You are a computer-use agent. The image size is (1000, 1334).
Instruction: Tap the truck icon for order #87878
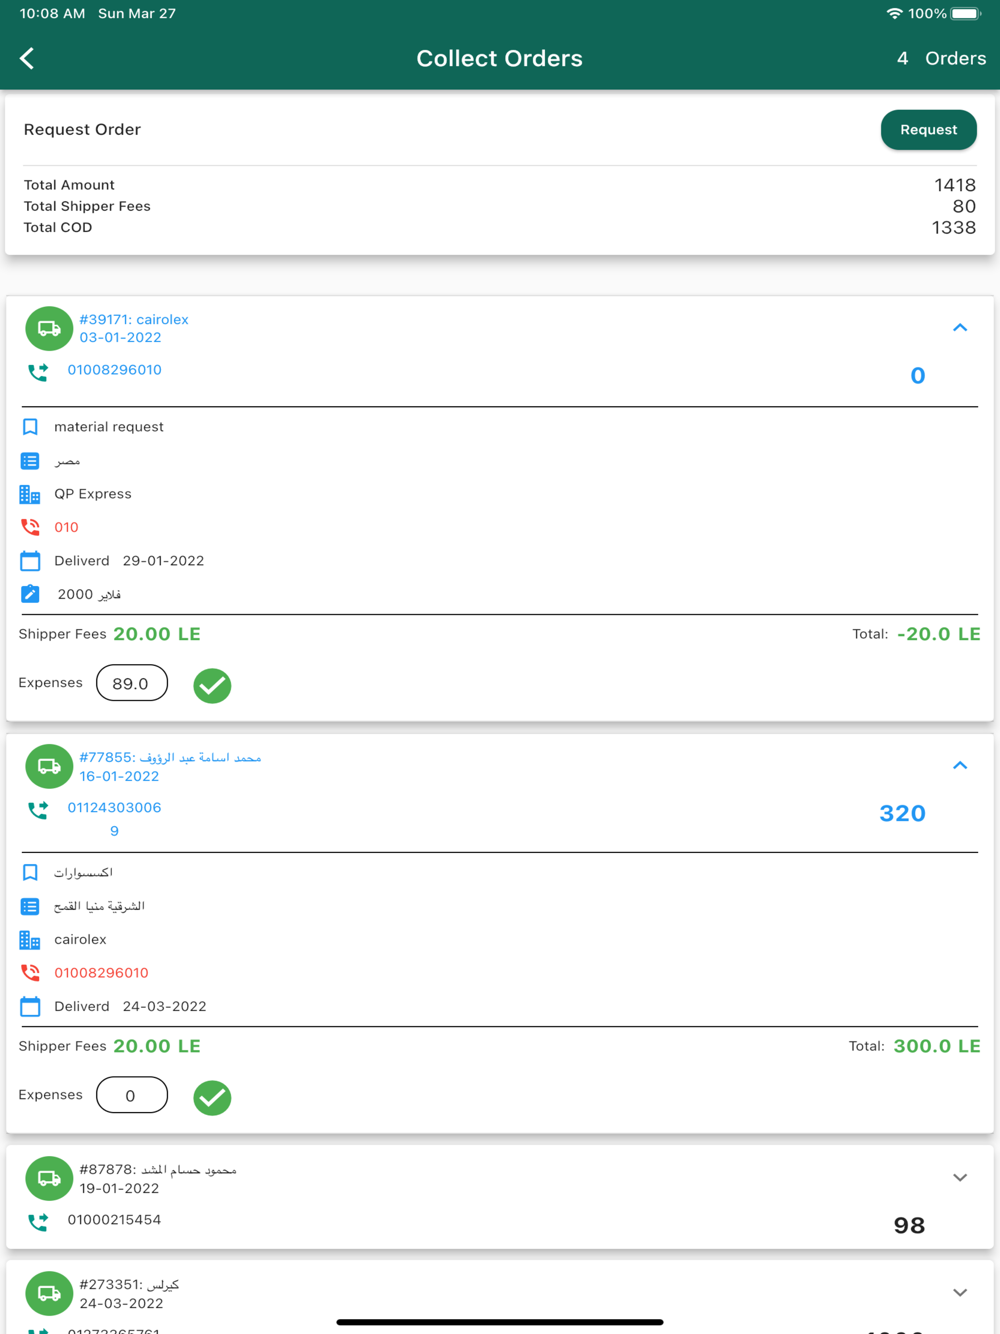49,1178
